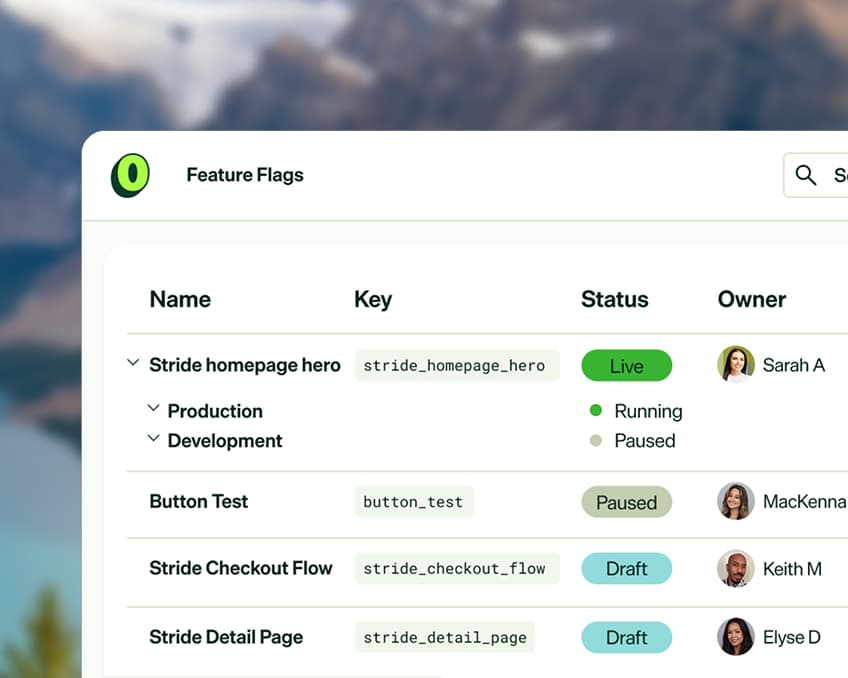Click the Running status for Production
848x678 pixels.
pyautogui.click(x=648, y=411)
